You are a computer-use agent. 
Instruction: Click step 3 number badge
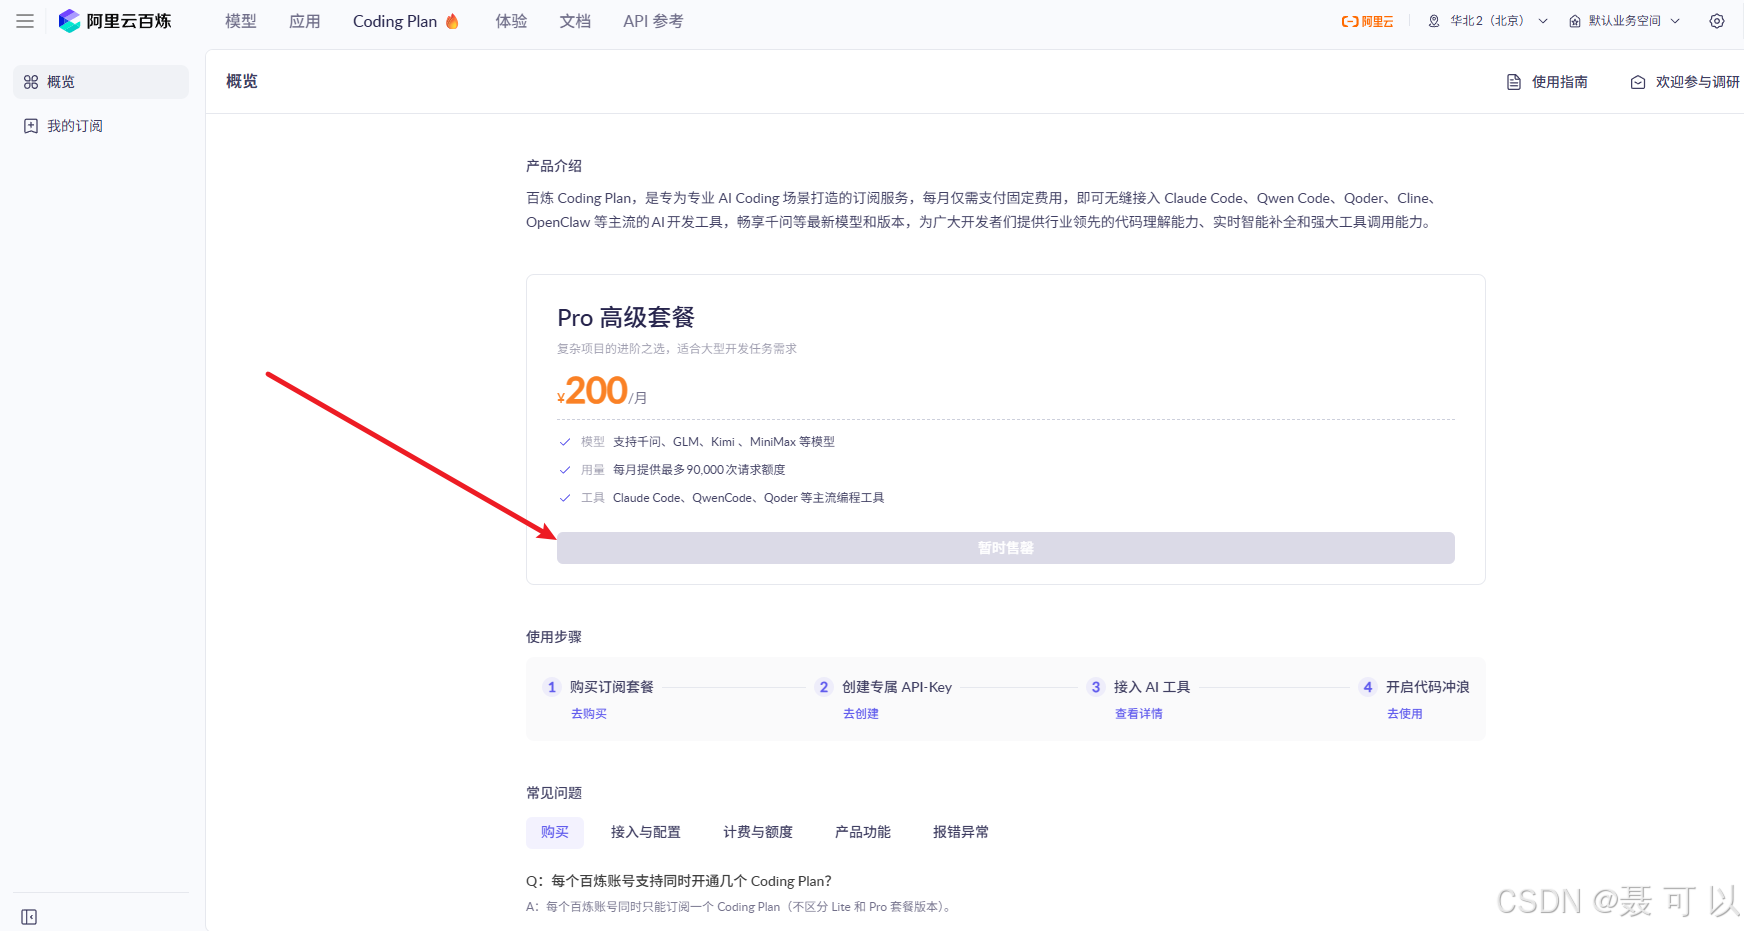(1096, 687)
